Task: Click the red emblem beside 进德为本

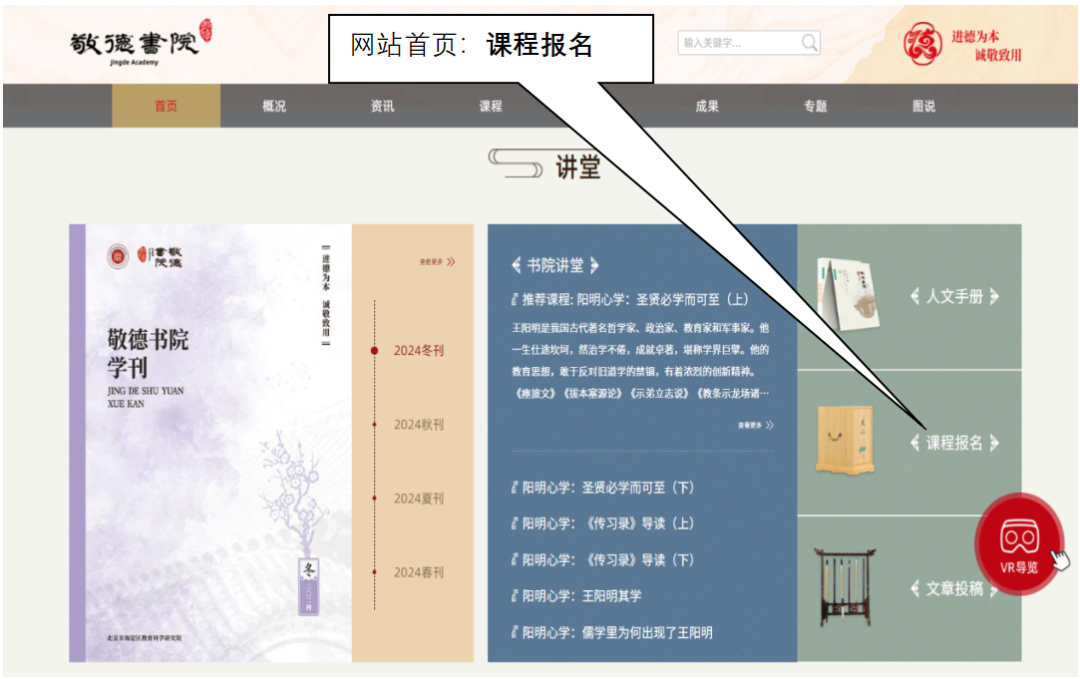Action: click(x=922, y=43)
